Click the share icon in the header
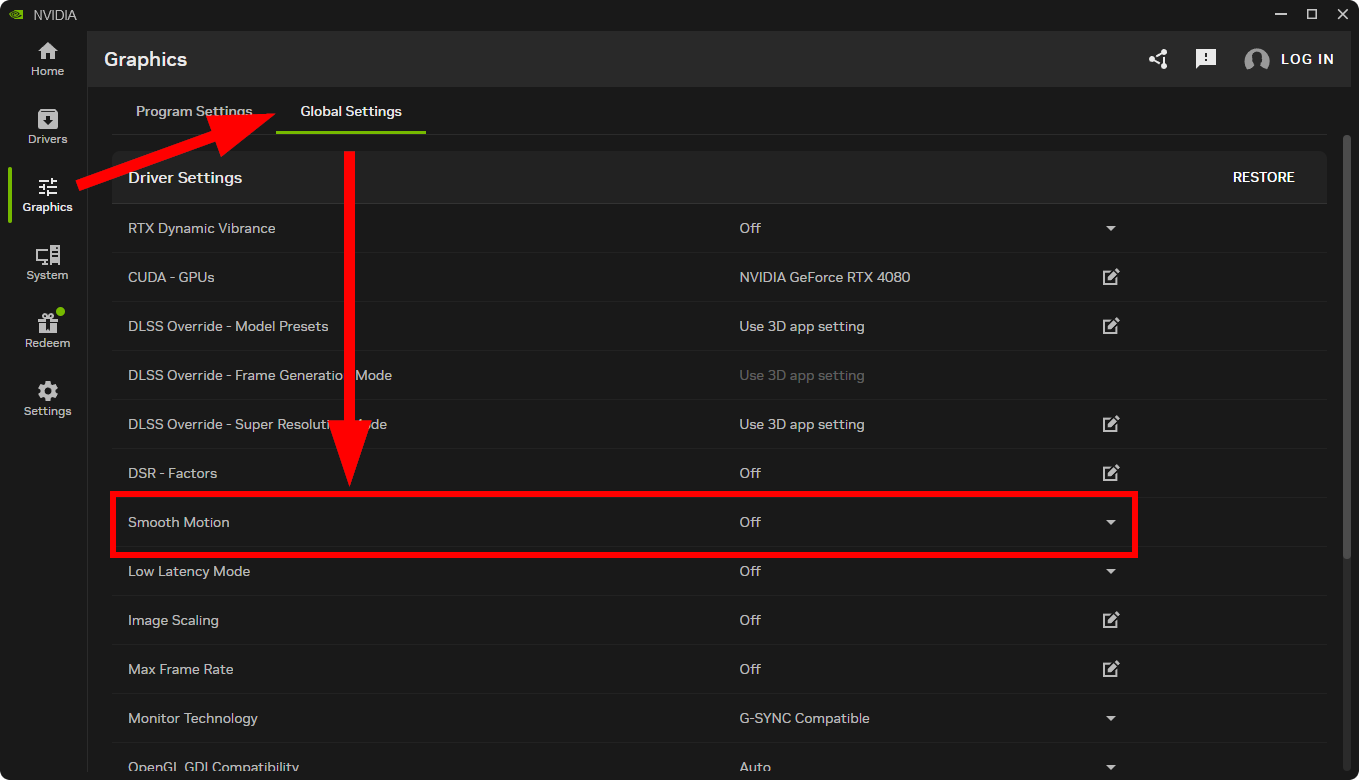The width and height of the screenshot is (1359, 780). pyautogui.click(x=1157, y=59)
